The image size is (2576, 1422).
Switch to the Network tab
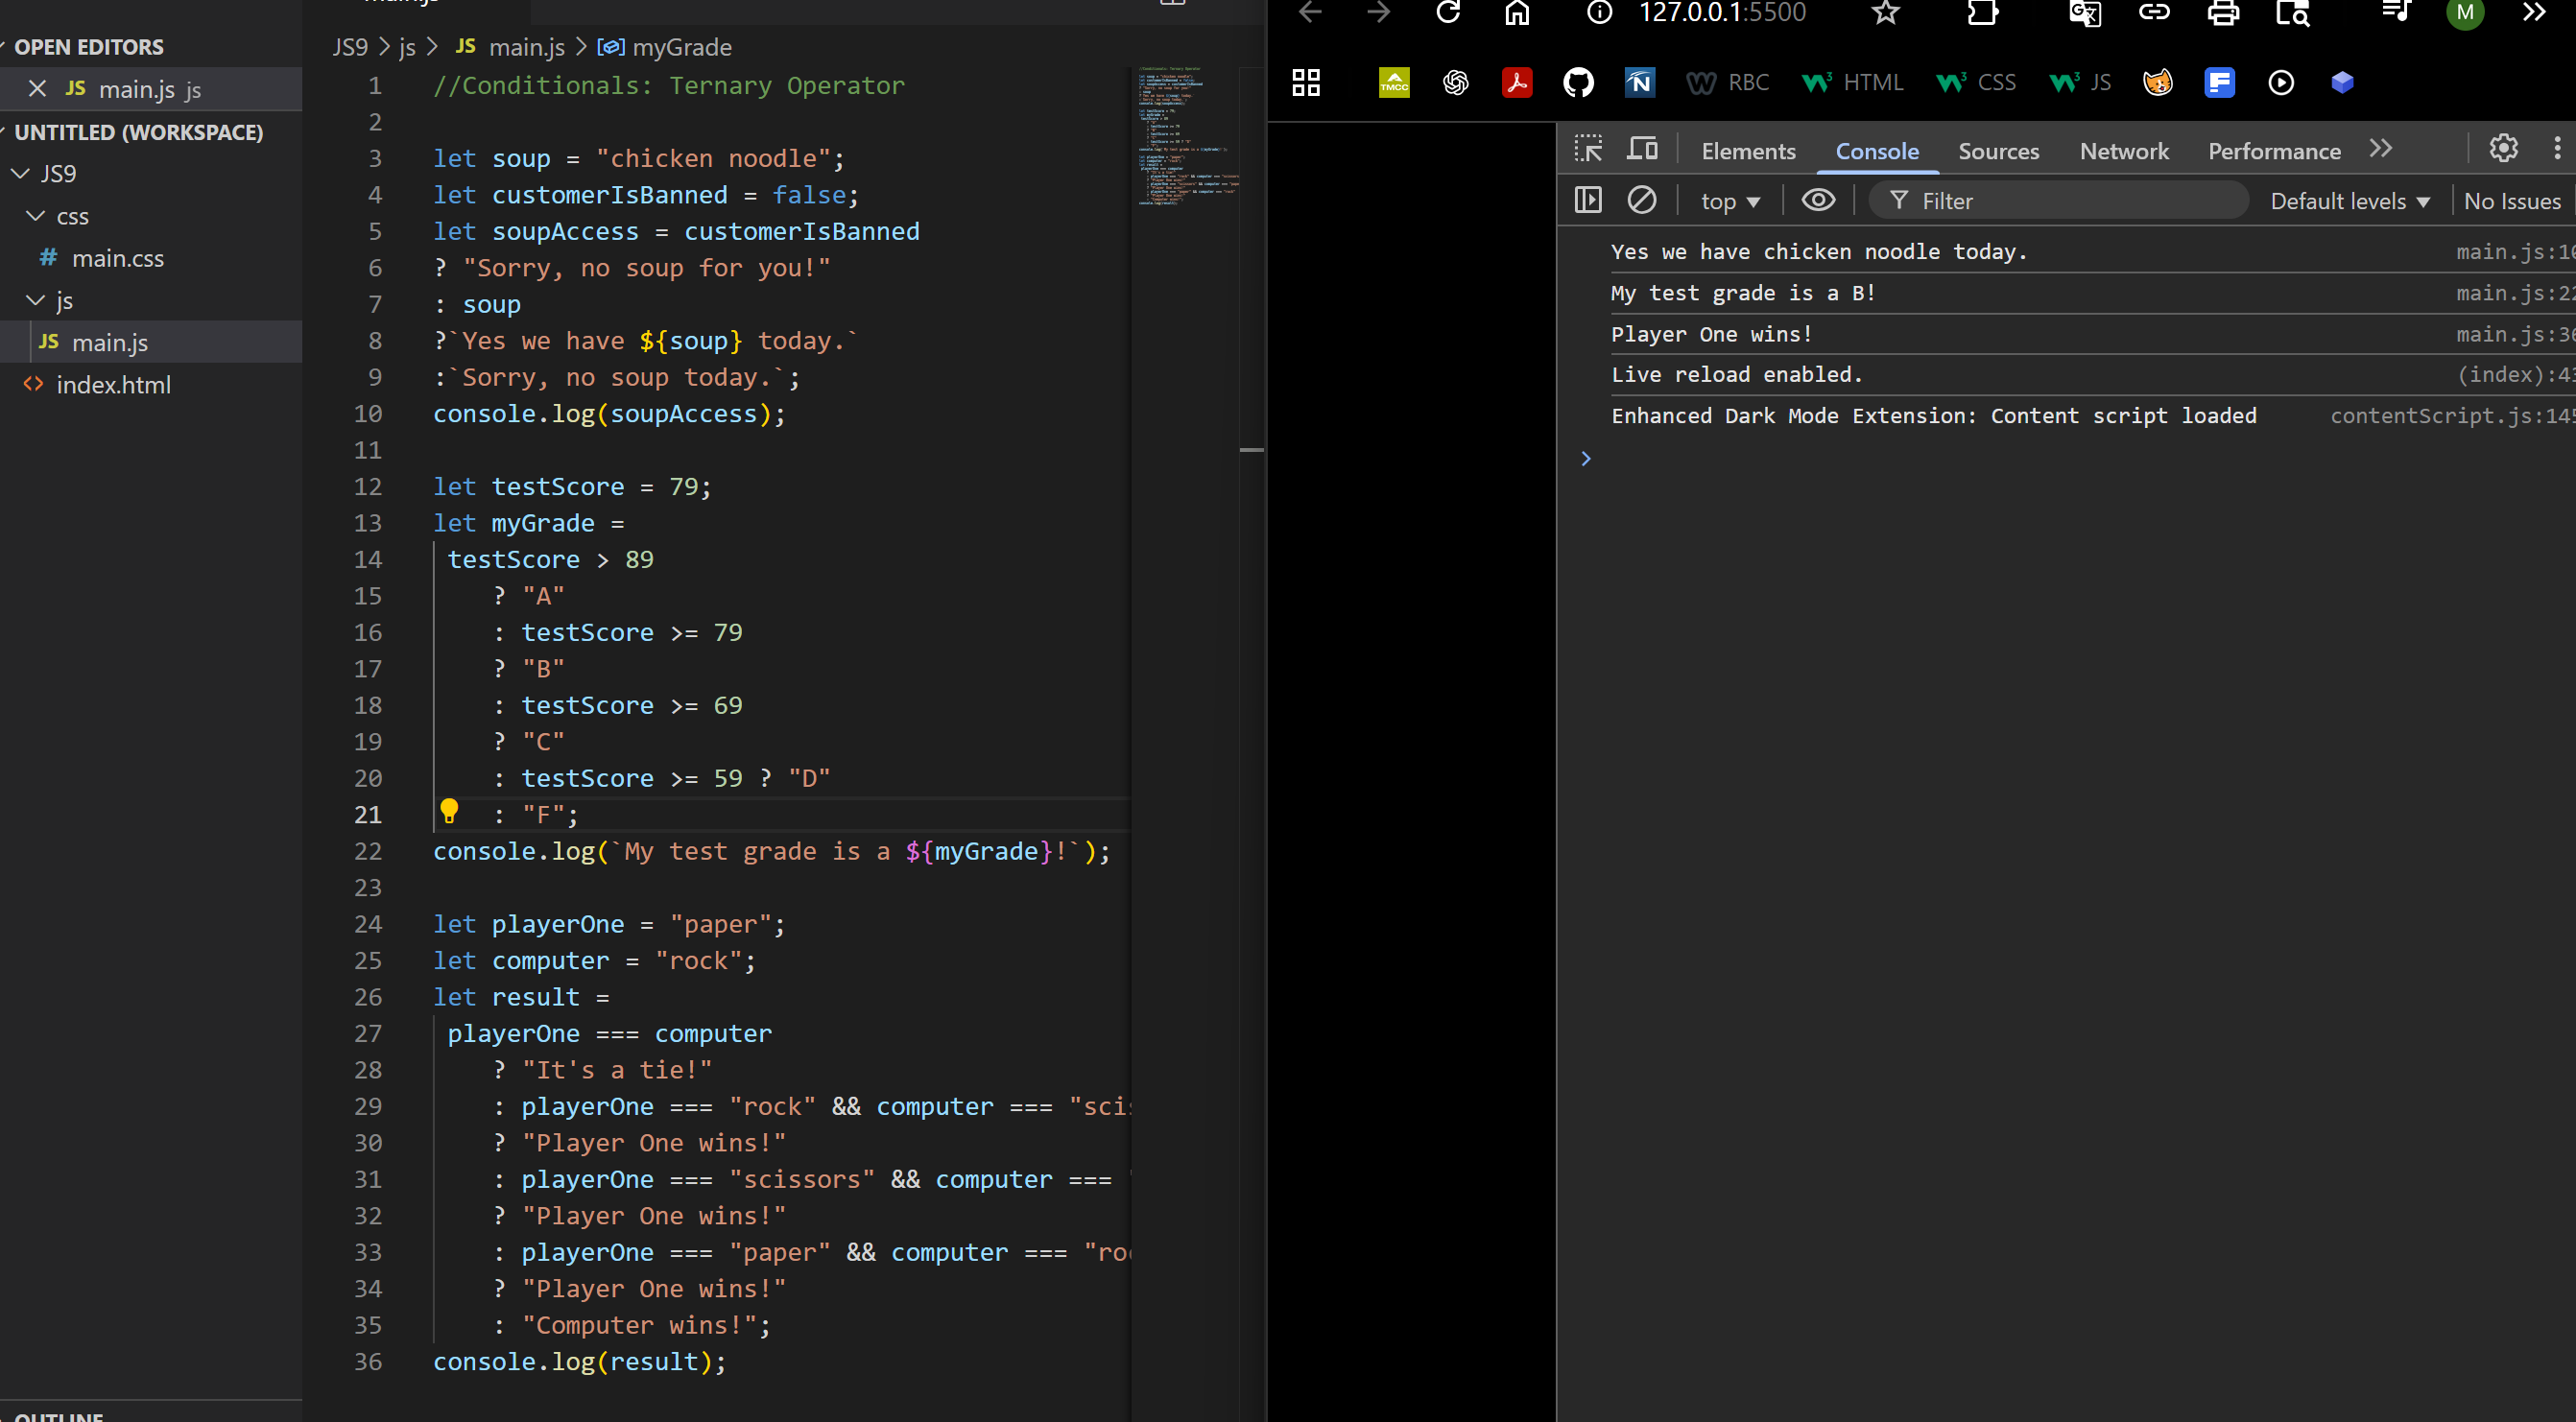coord(2123,151)
